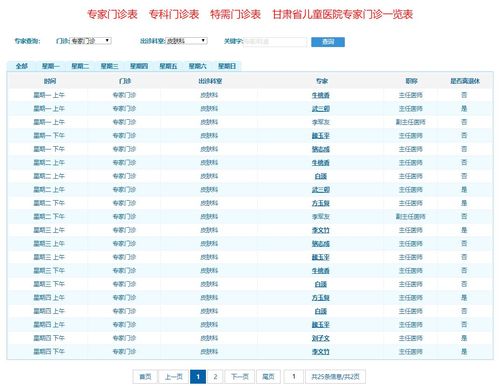500x386 pixels.
Task: Click the page number jump input box
Action: pyautogui.click(x=294, y=377)
